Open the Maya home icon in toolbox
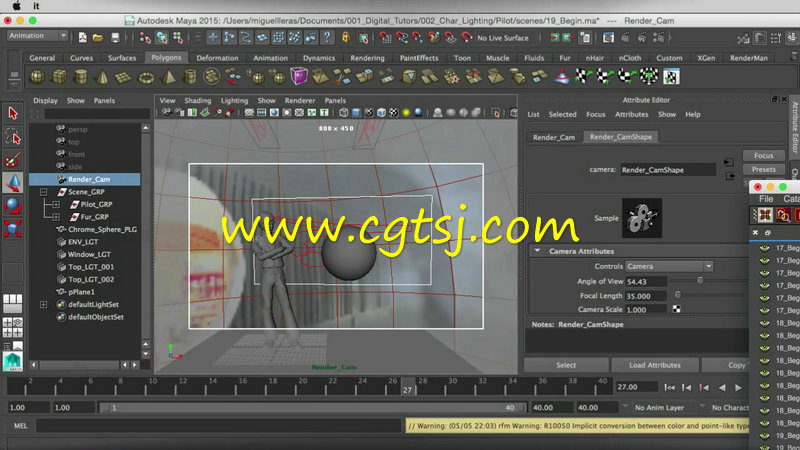The image size is (800, 450). [12, 361]
